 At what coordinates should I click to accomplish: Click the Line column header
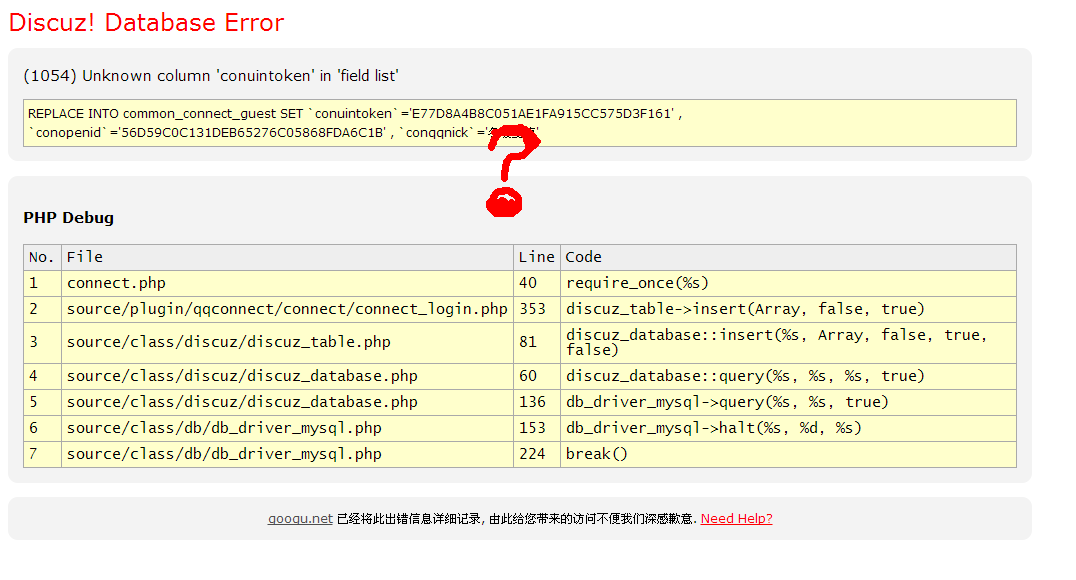click(x=537, y=257)
